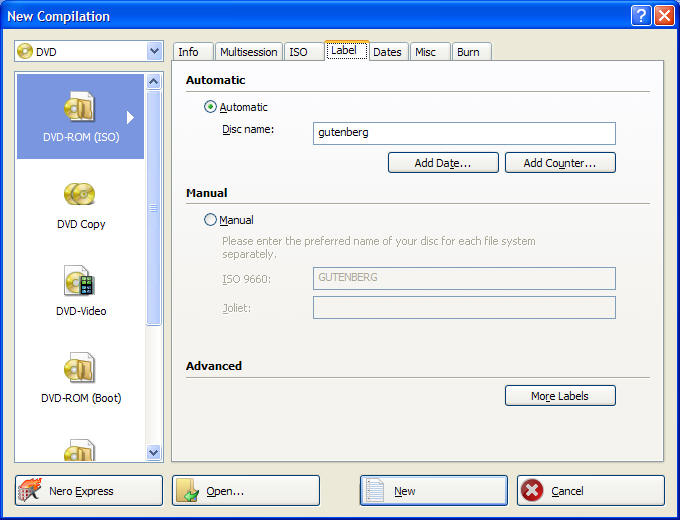Launch Nero Express
680x520 pixels.
(x=89, y=491)
